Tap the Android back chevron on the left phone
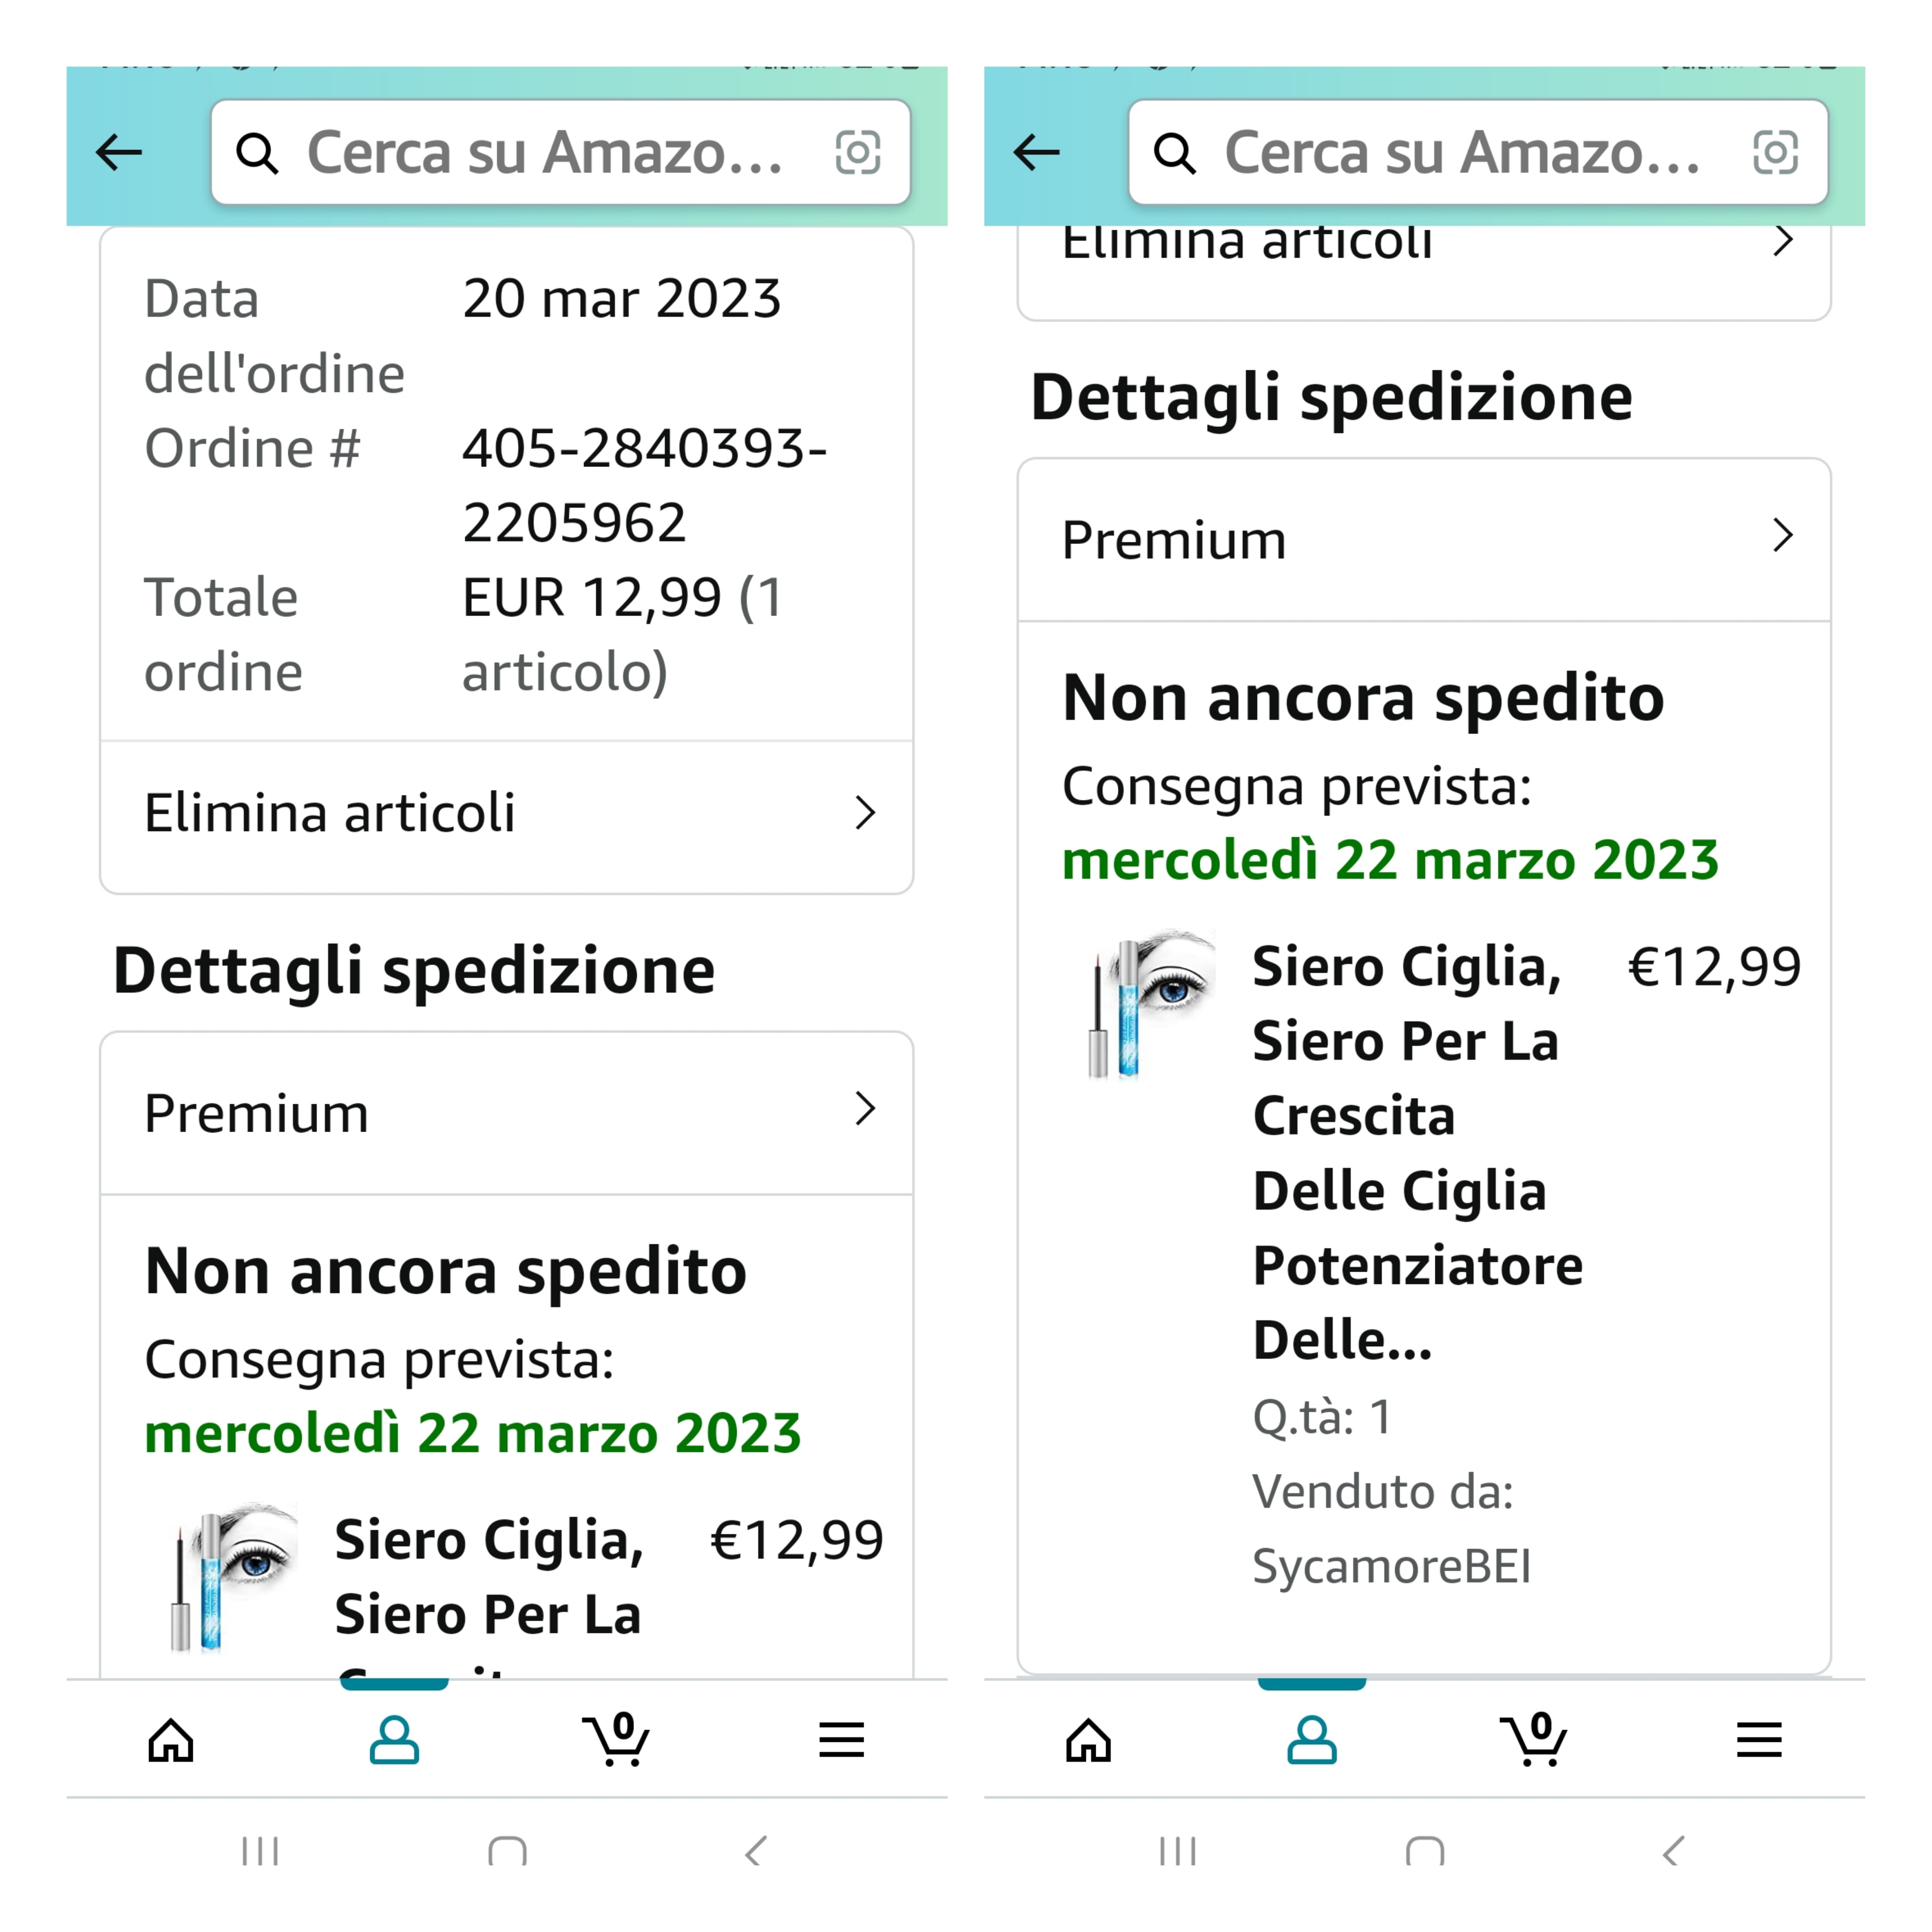 (x=756, y=1851)
